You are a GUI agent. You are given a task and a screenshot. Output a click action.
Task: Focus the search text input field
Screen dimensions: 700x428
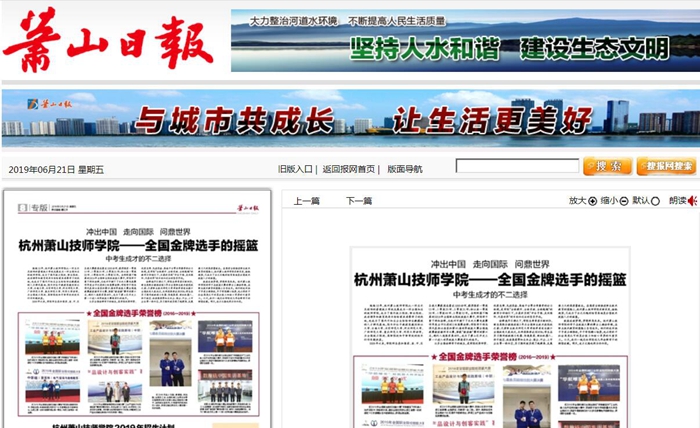pyautogui.click(x=517, y=166)
